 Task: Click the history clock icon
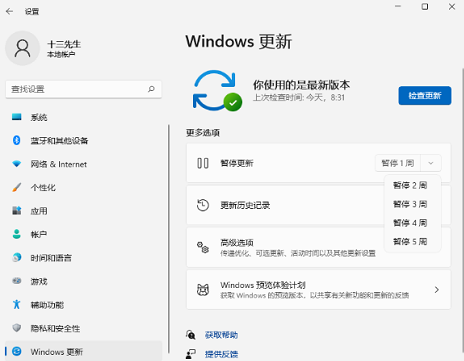pyautogui.click(x=203, y=205)
